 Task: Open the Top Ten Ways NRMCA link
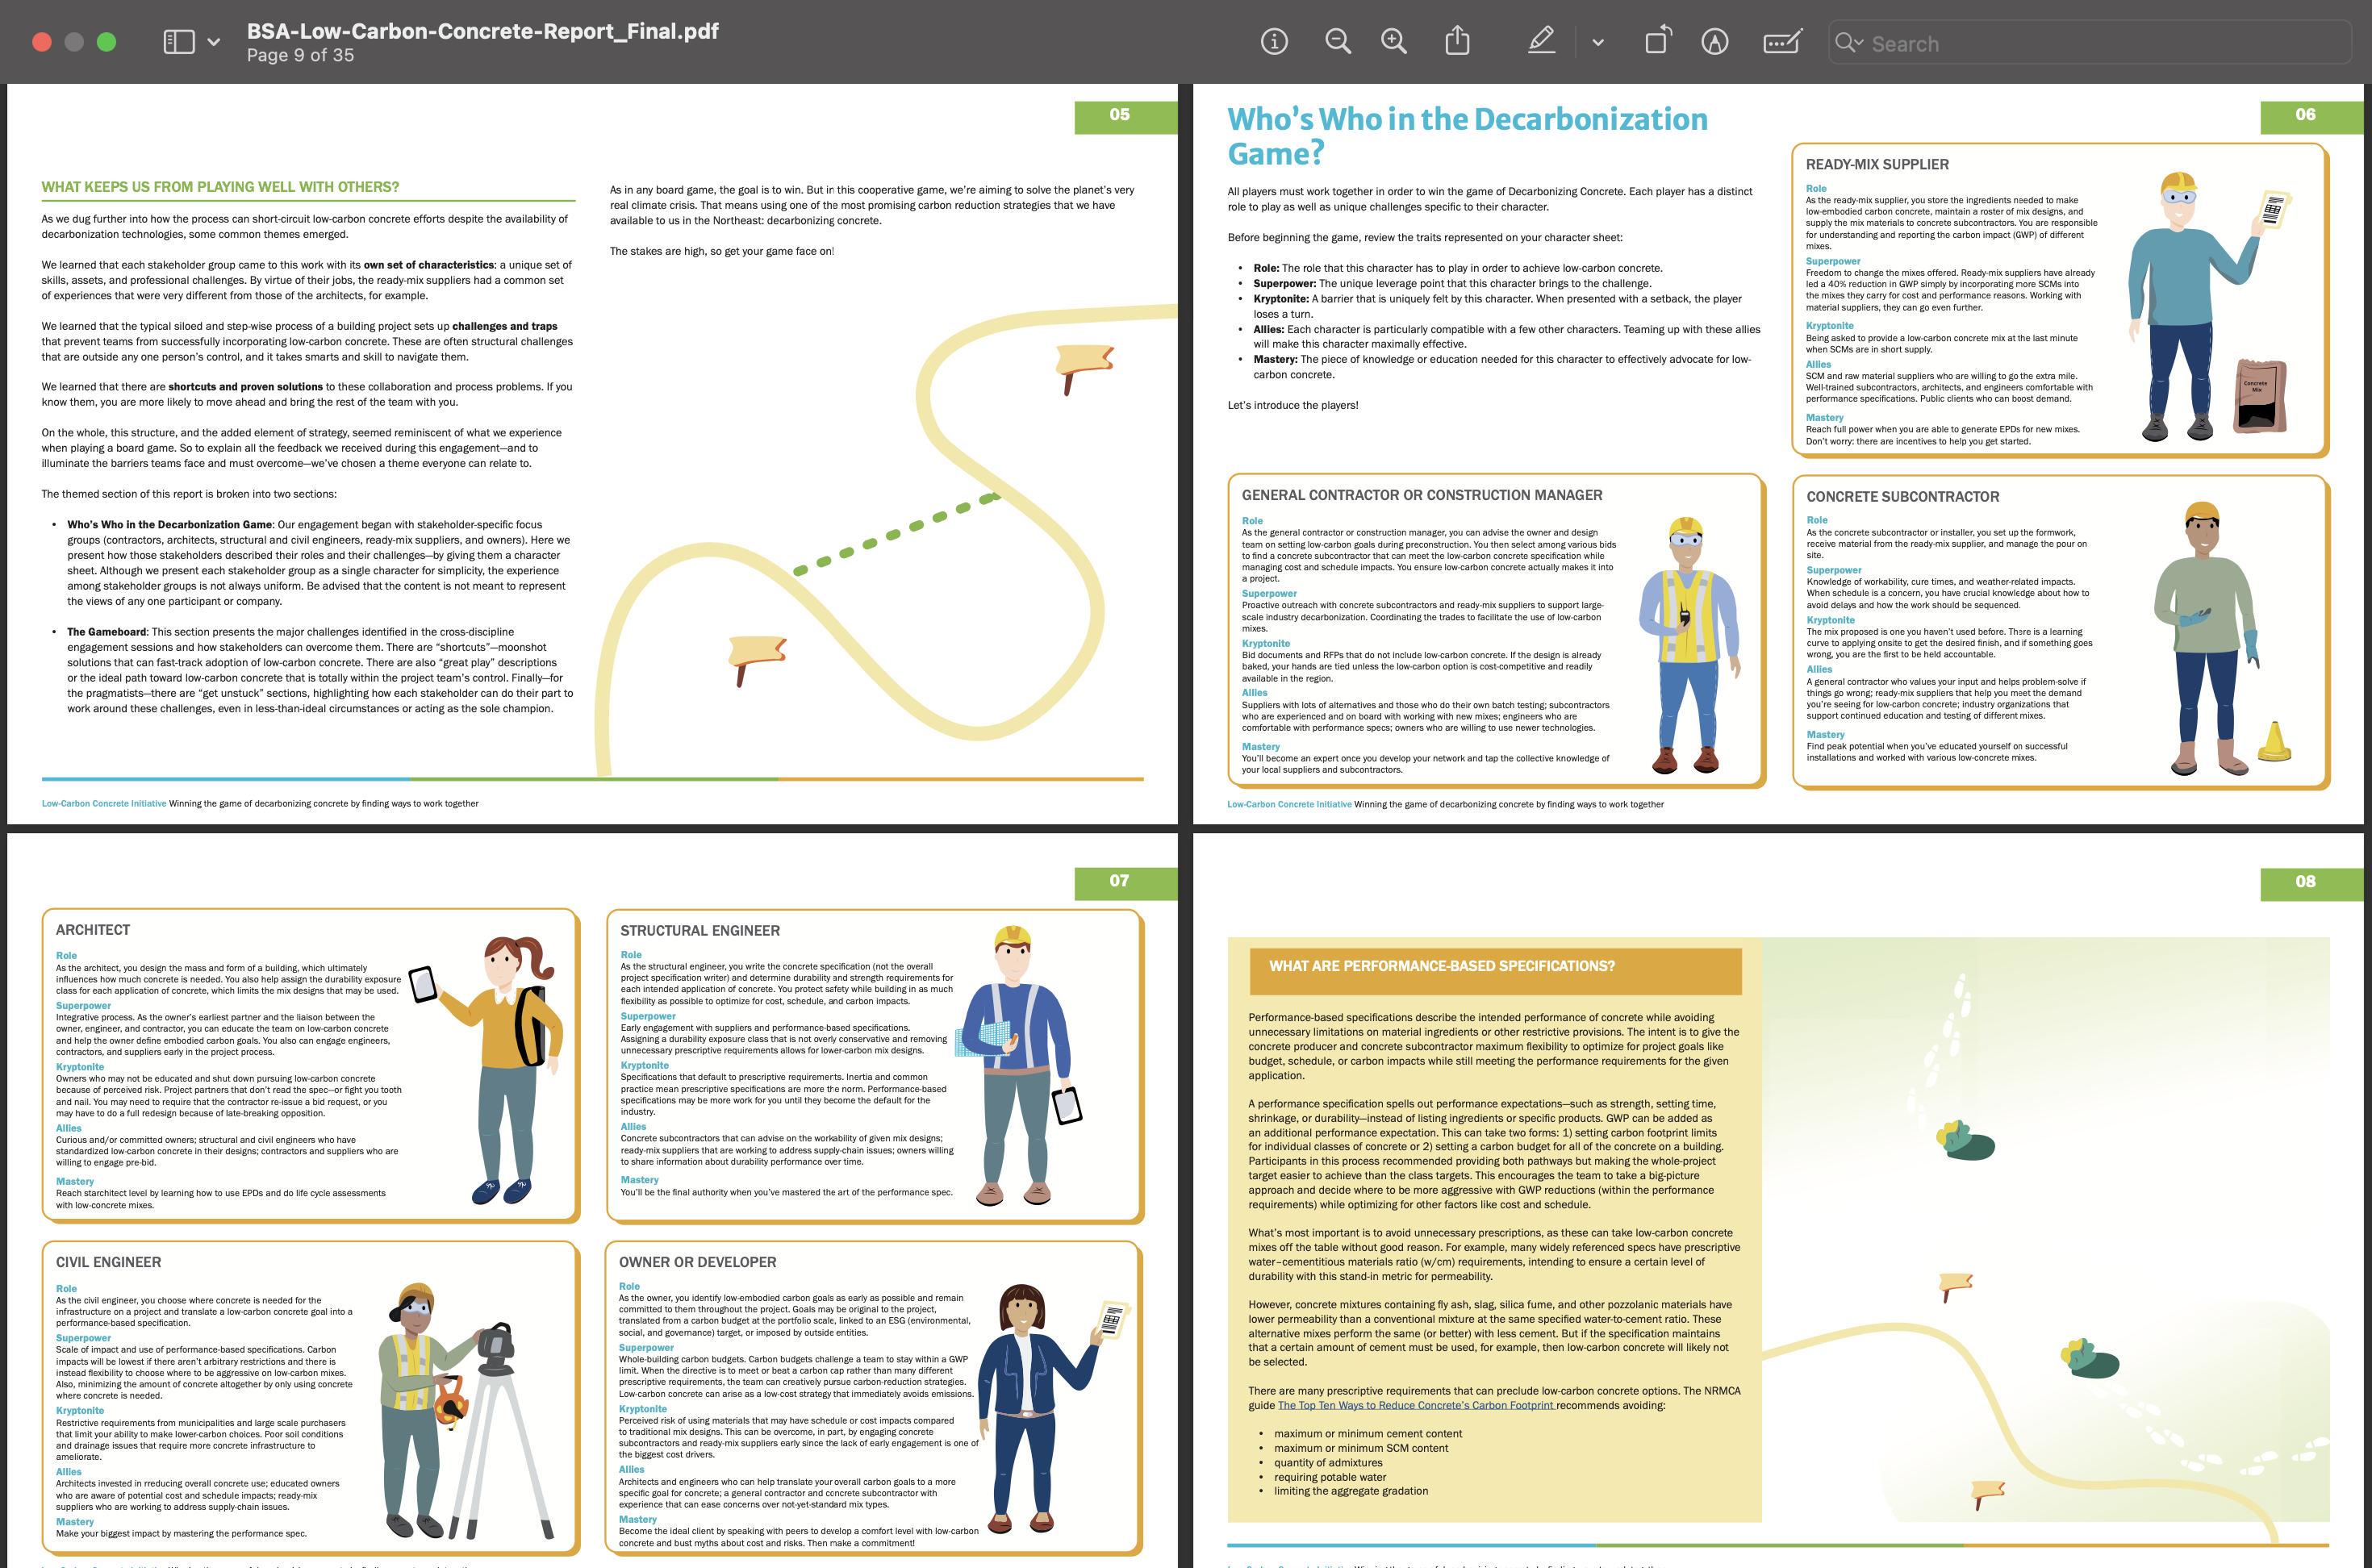click(x=1415, y=1405)
